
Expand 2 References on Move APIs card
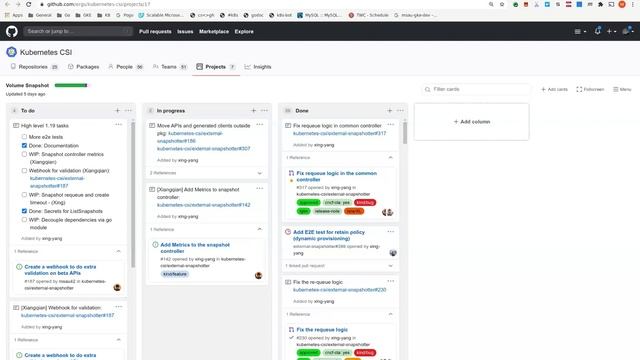coord(260,173)
